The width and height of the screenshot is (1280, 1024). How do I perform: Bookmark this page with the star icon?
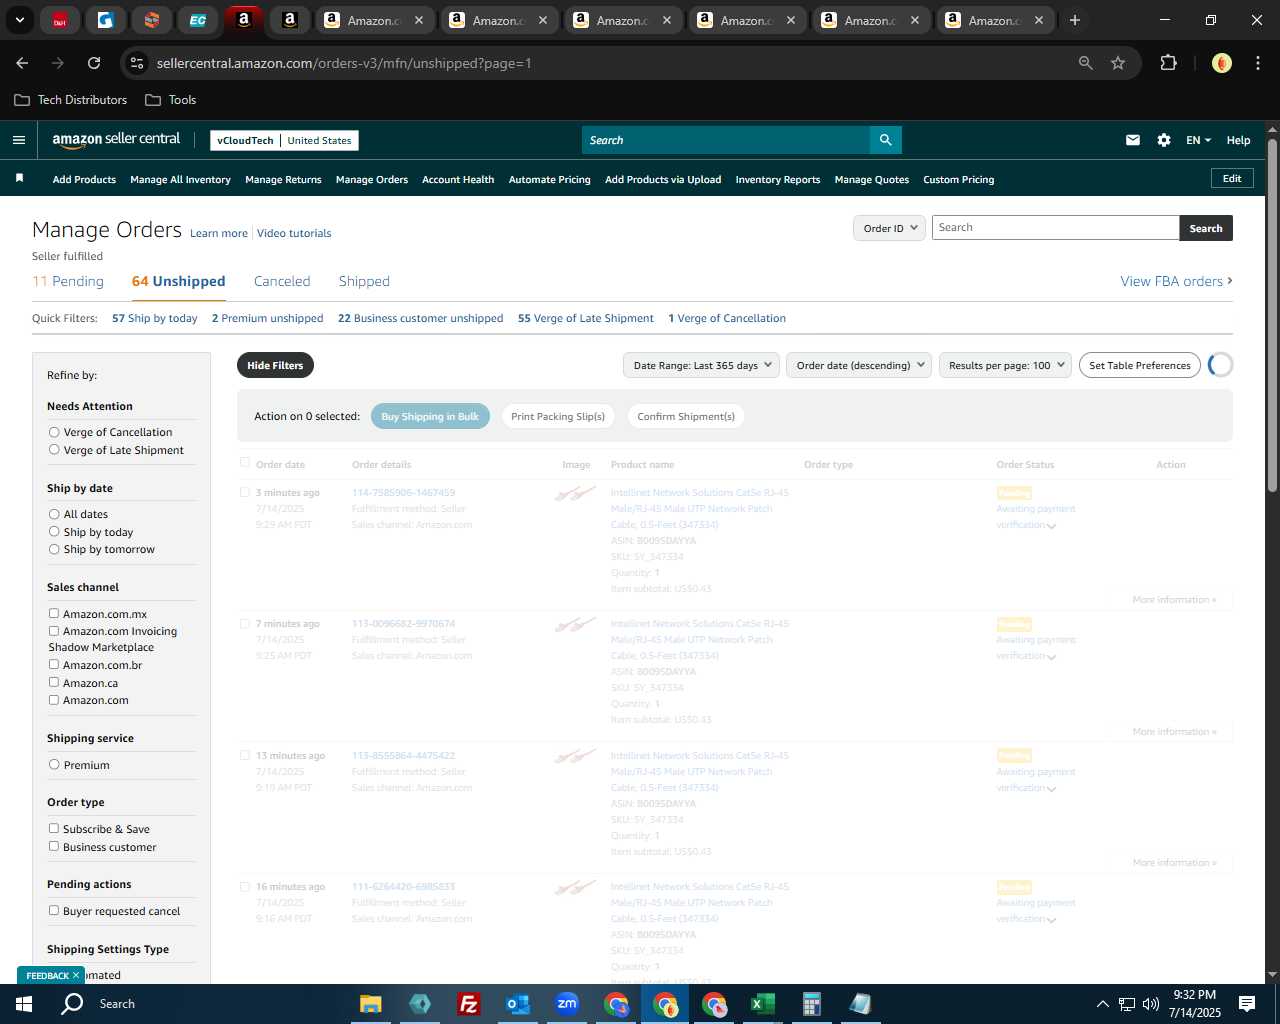(x=1118, y=63)
